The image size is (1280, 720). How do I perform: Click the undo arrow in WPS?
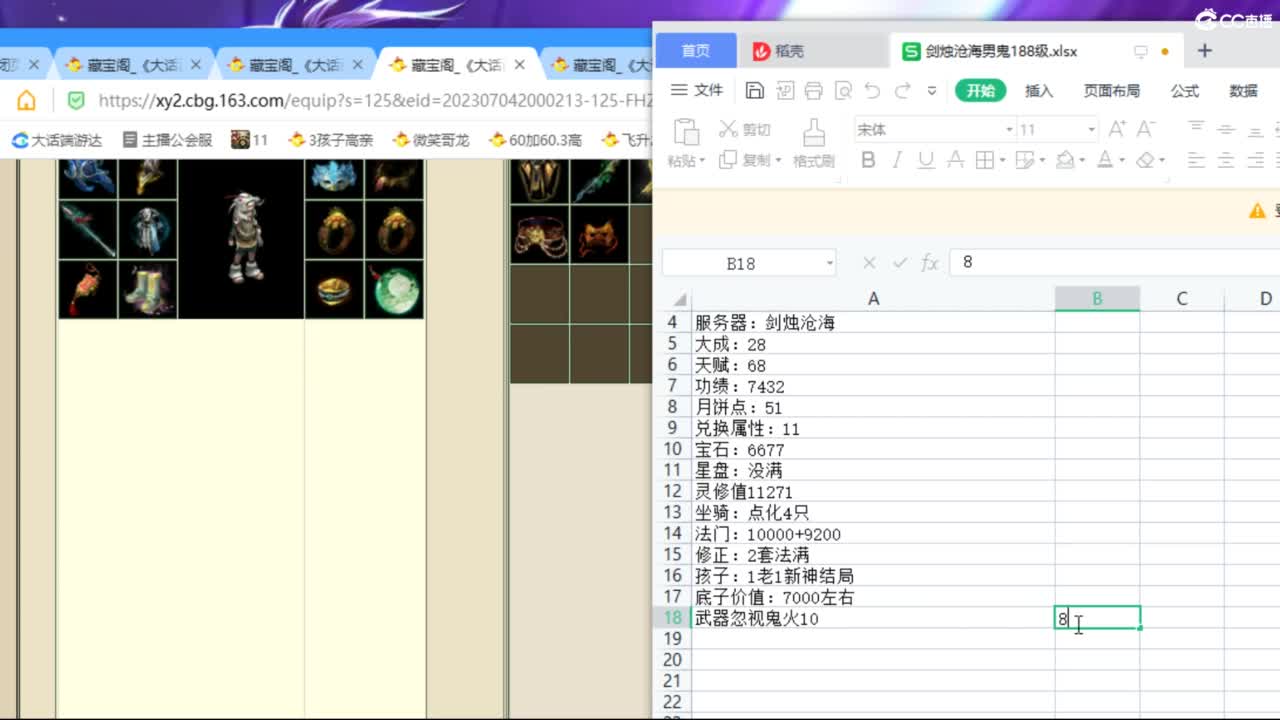click(x=873, y=91)
